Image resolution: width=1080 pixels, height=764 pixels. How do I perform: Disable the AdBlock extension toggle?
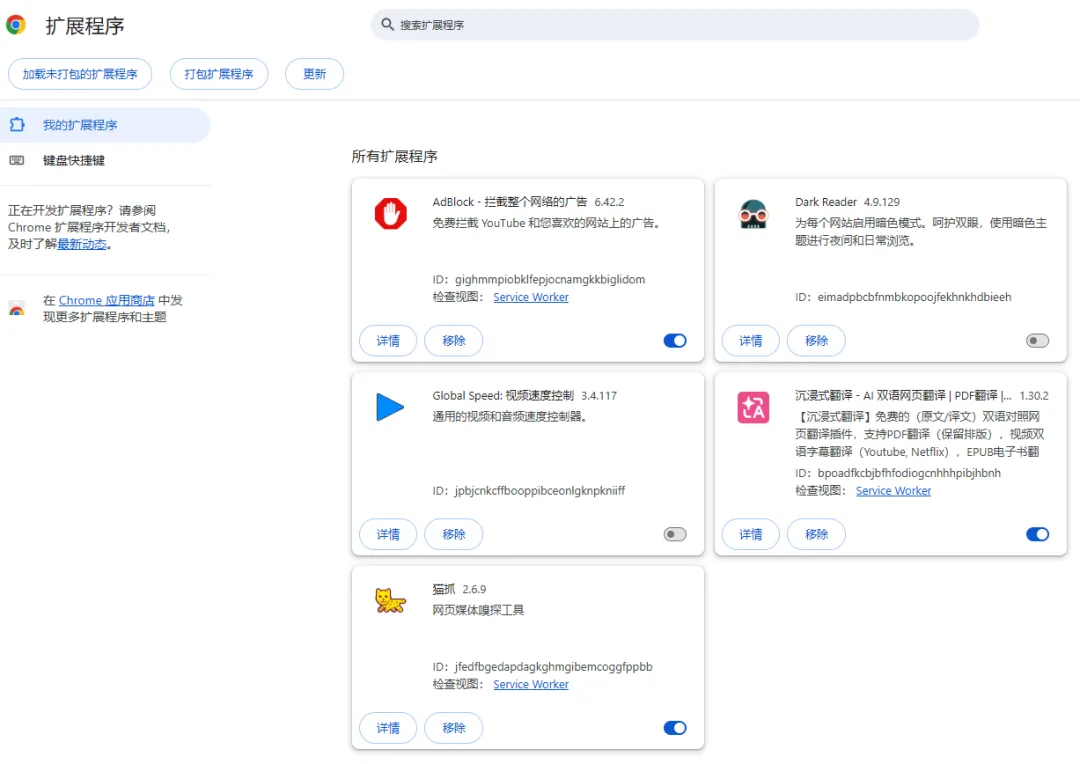coord(675,340)
